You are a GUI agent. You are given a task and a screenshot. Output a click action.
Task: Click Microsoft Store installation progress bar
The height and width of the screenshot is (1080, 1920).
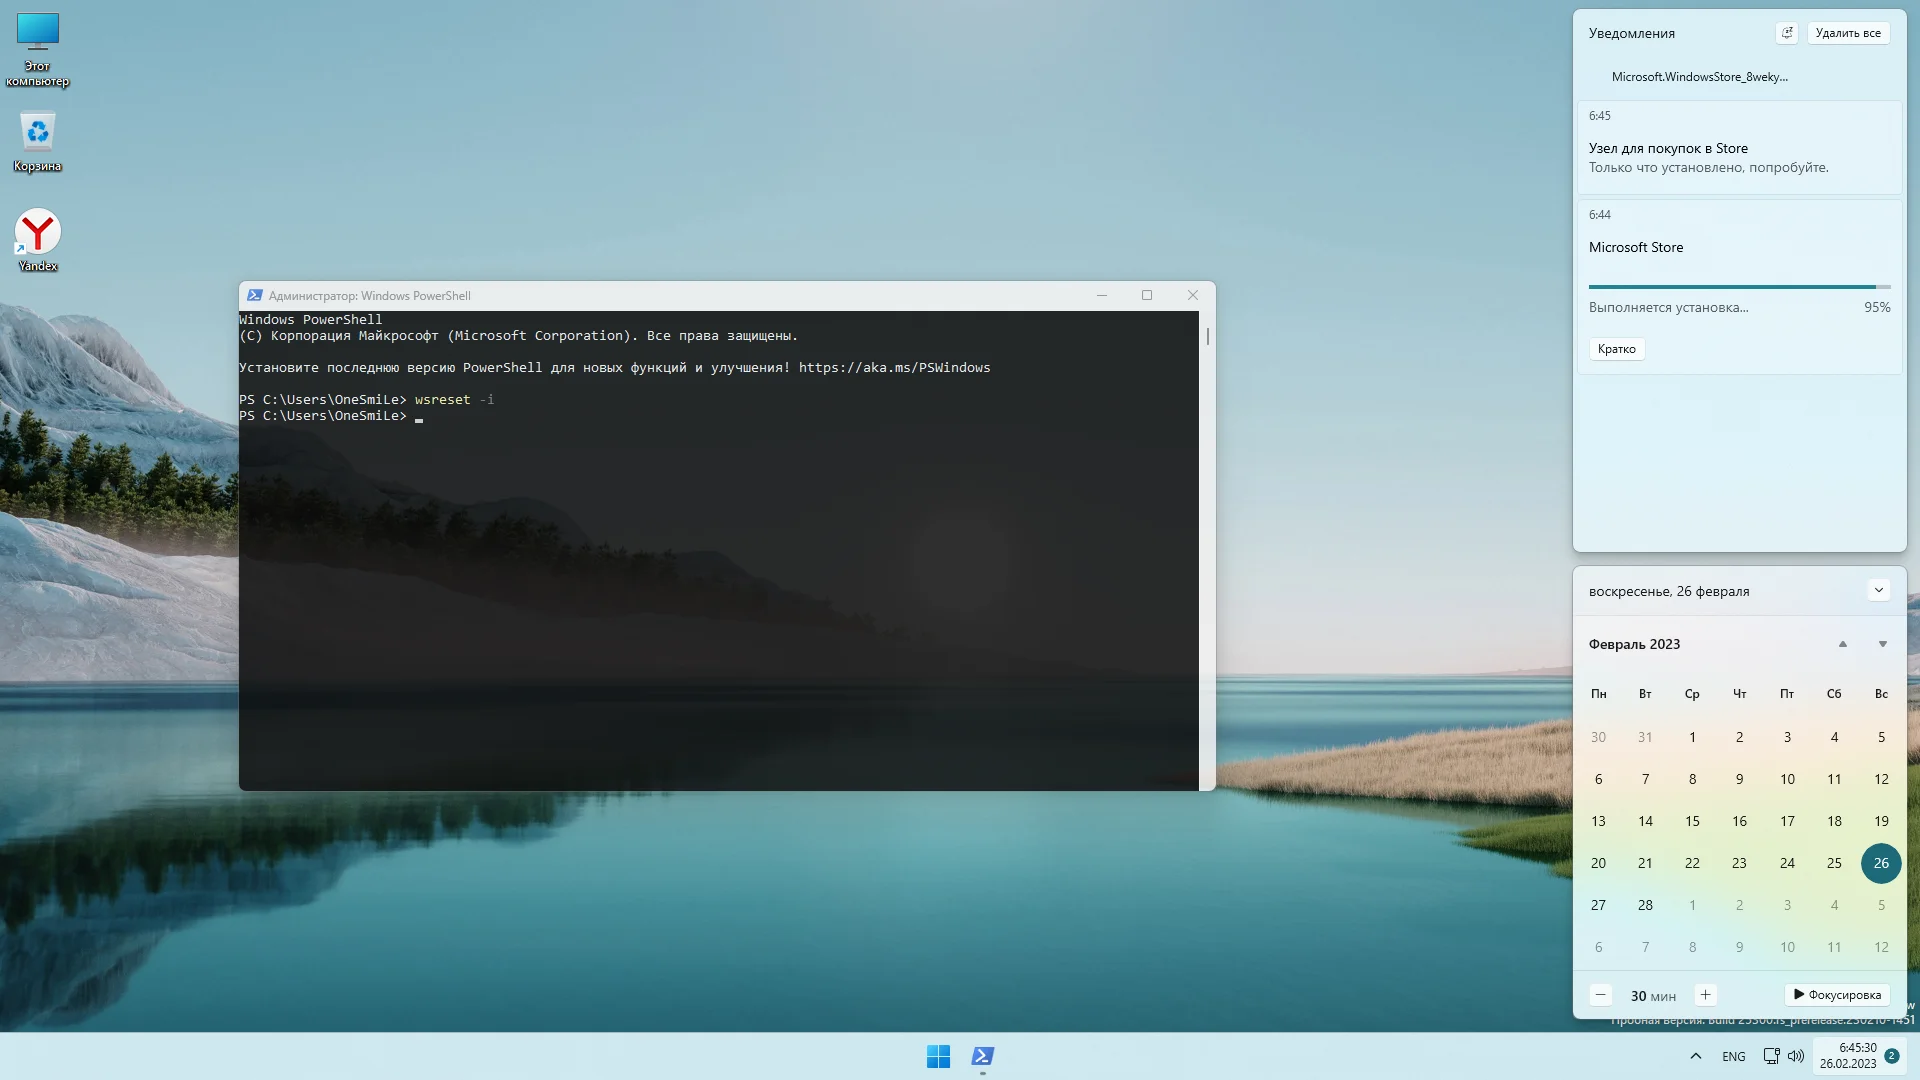pyautogui.click(x=1738, y=287)
